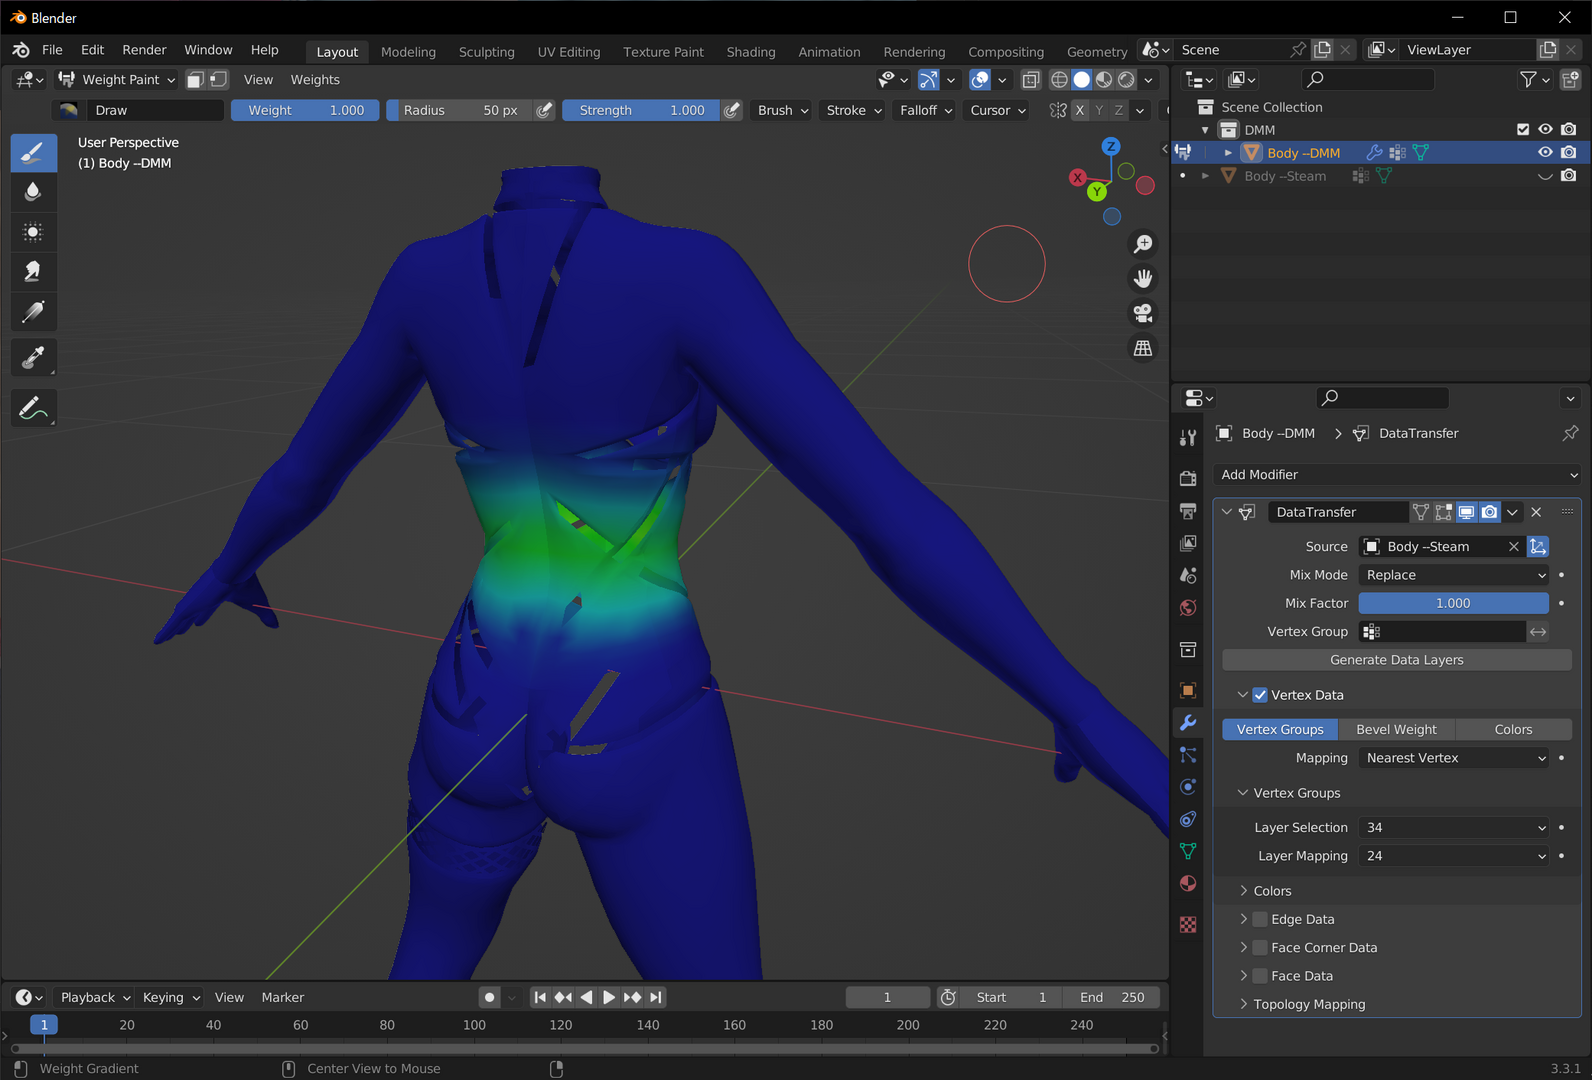Switch to orthographic view grid icon

[x=1143, y=348]
